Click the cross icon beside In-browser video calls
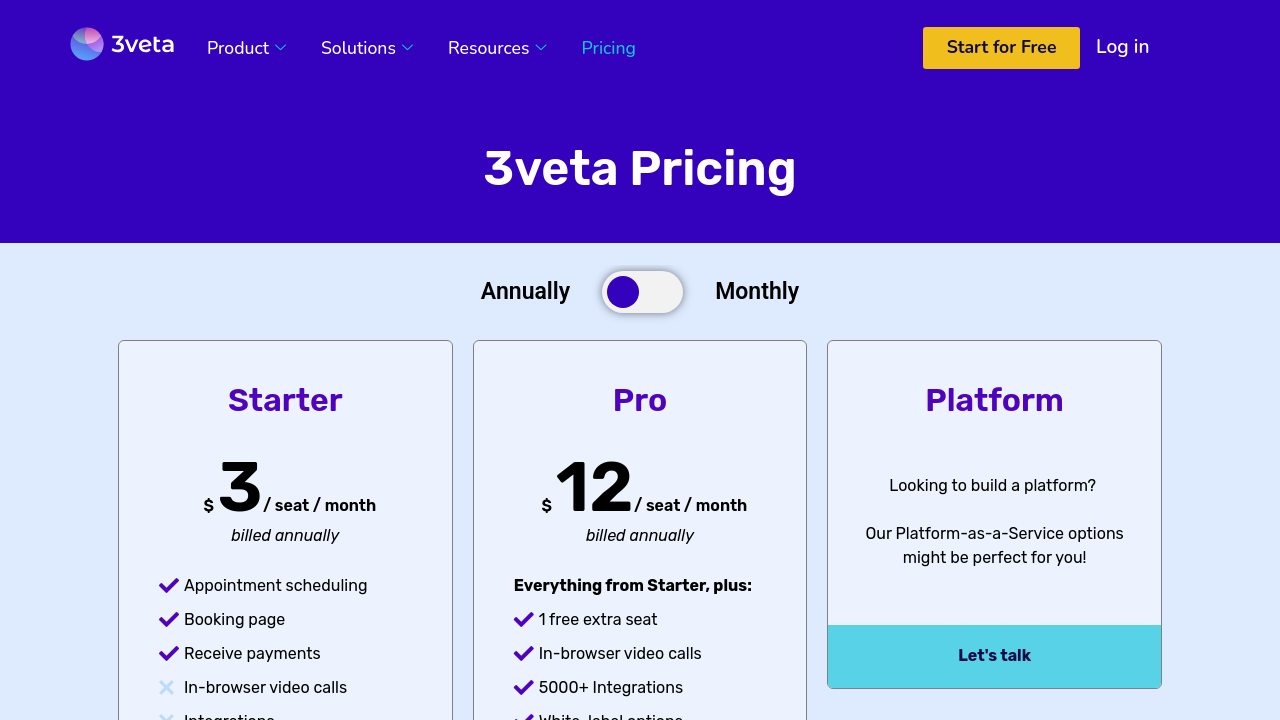This screenshot has width=1280, height=720. [x=167, y=687]
